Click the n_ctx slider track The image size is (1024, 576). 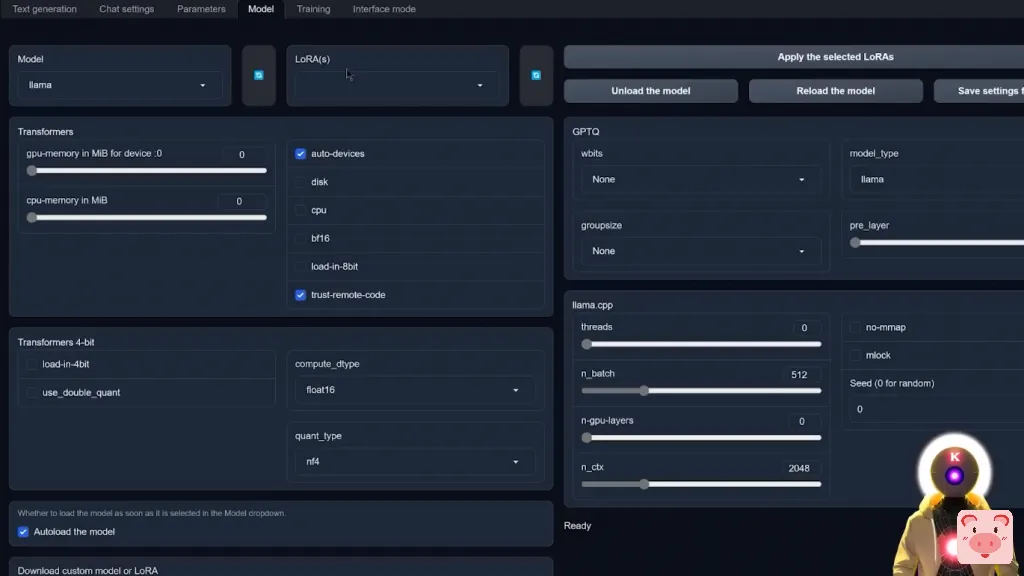point(701,484)
